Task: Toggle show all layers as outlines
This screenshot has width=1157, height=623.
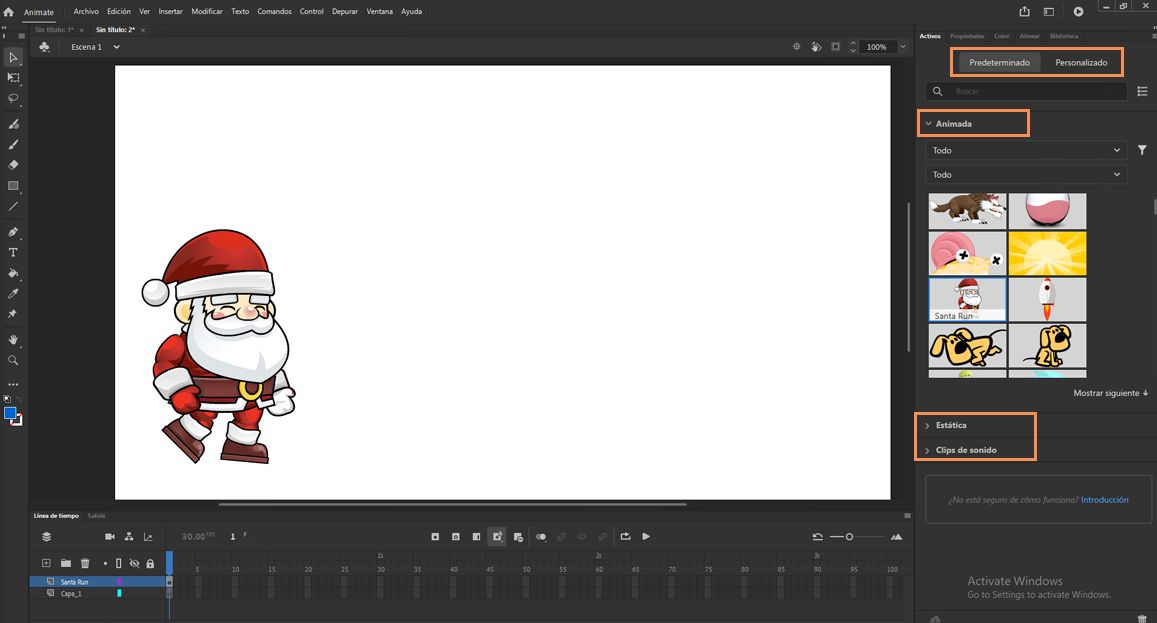Action: [x=119, y=563]
